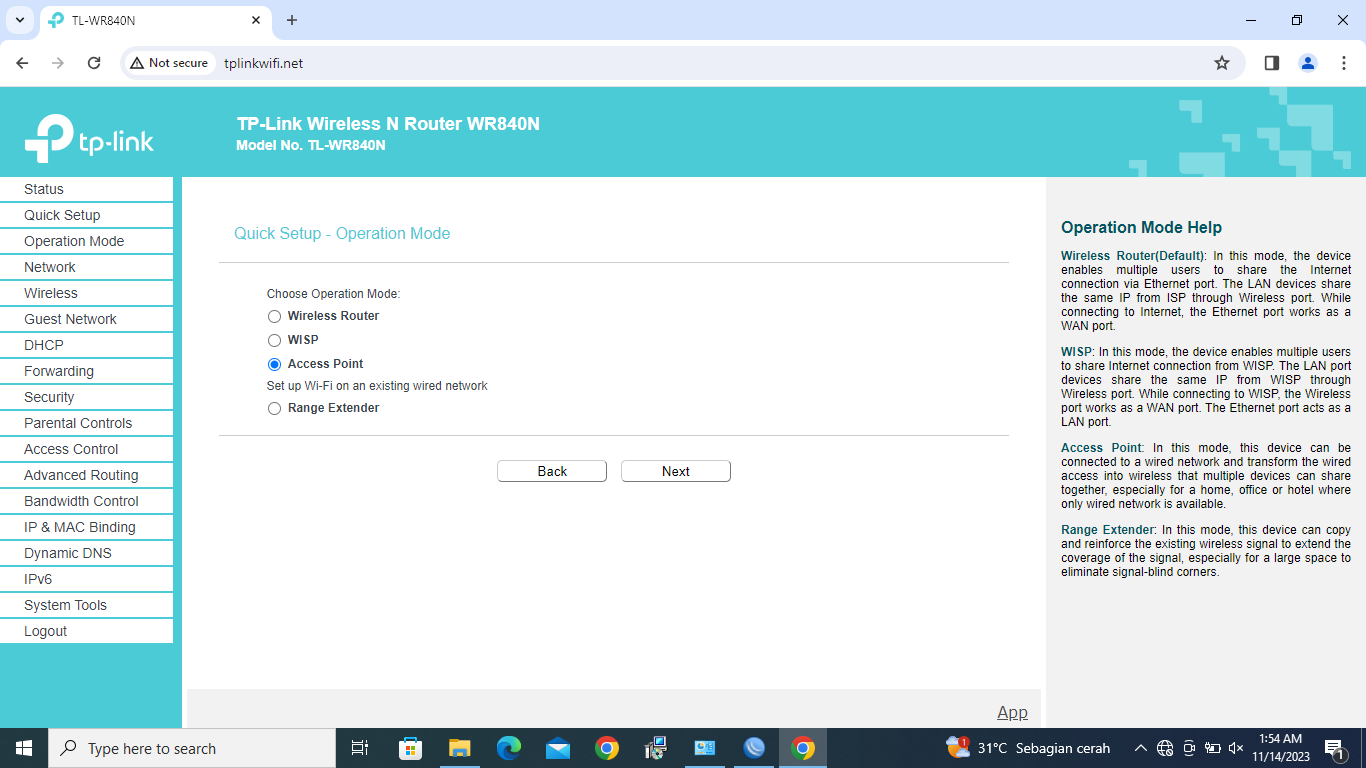Screen dimensions: 1366x768
Task: Close the TL-WR840N tab
Action: tap(256, 20)
